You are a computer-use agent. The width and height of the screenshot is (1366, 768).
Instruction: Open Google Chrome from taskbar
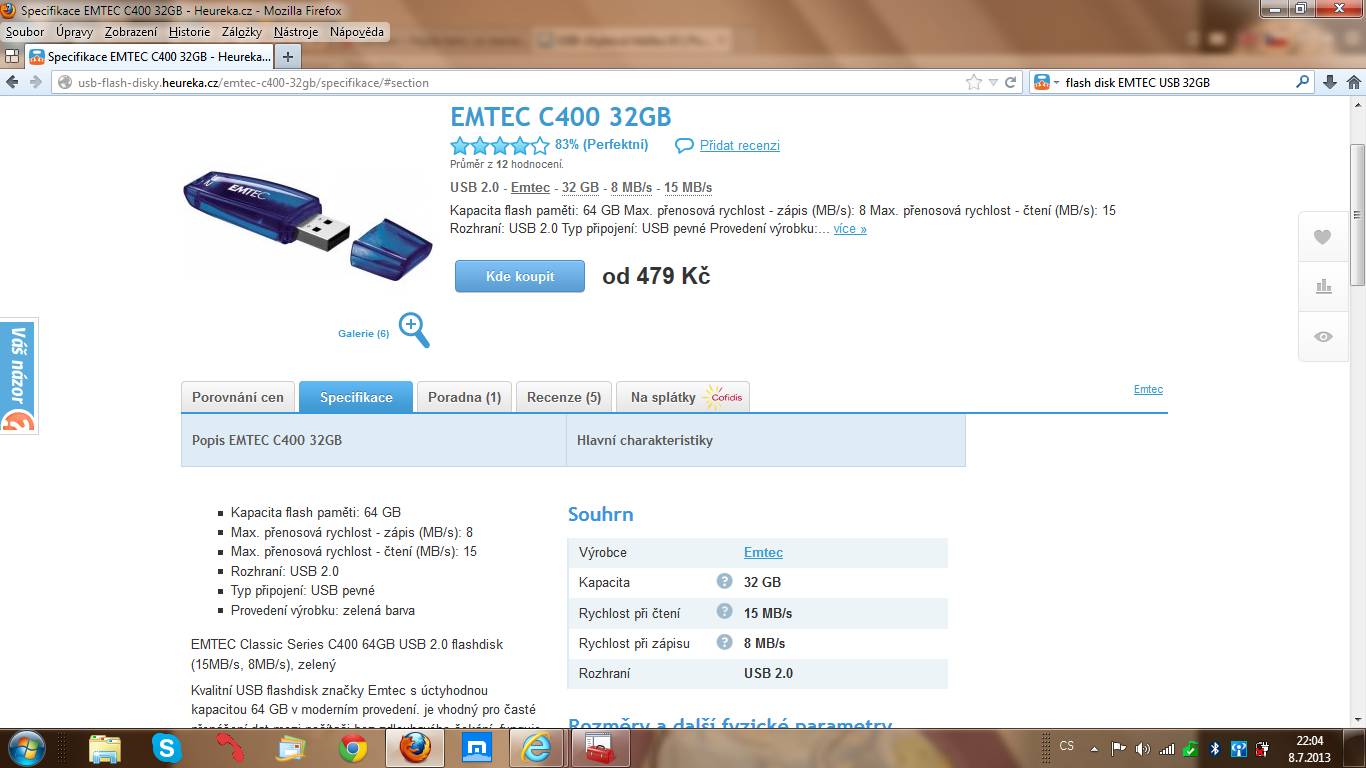point(352,748)
